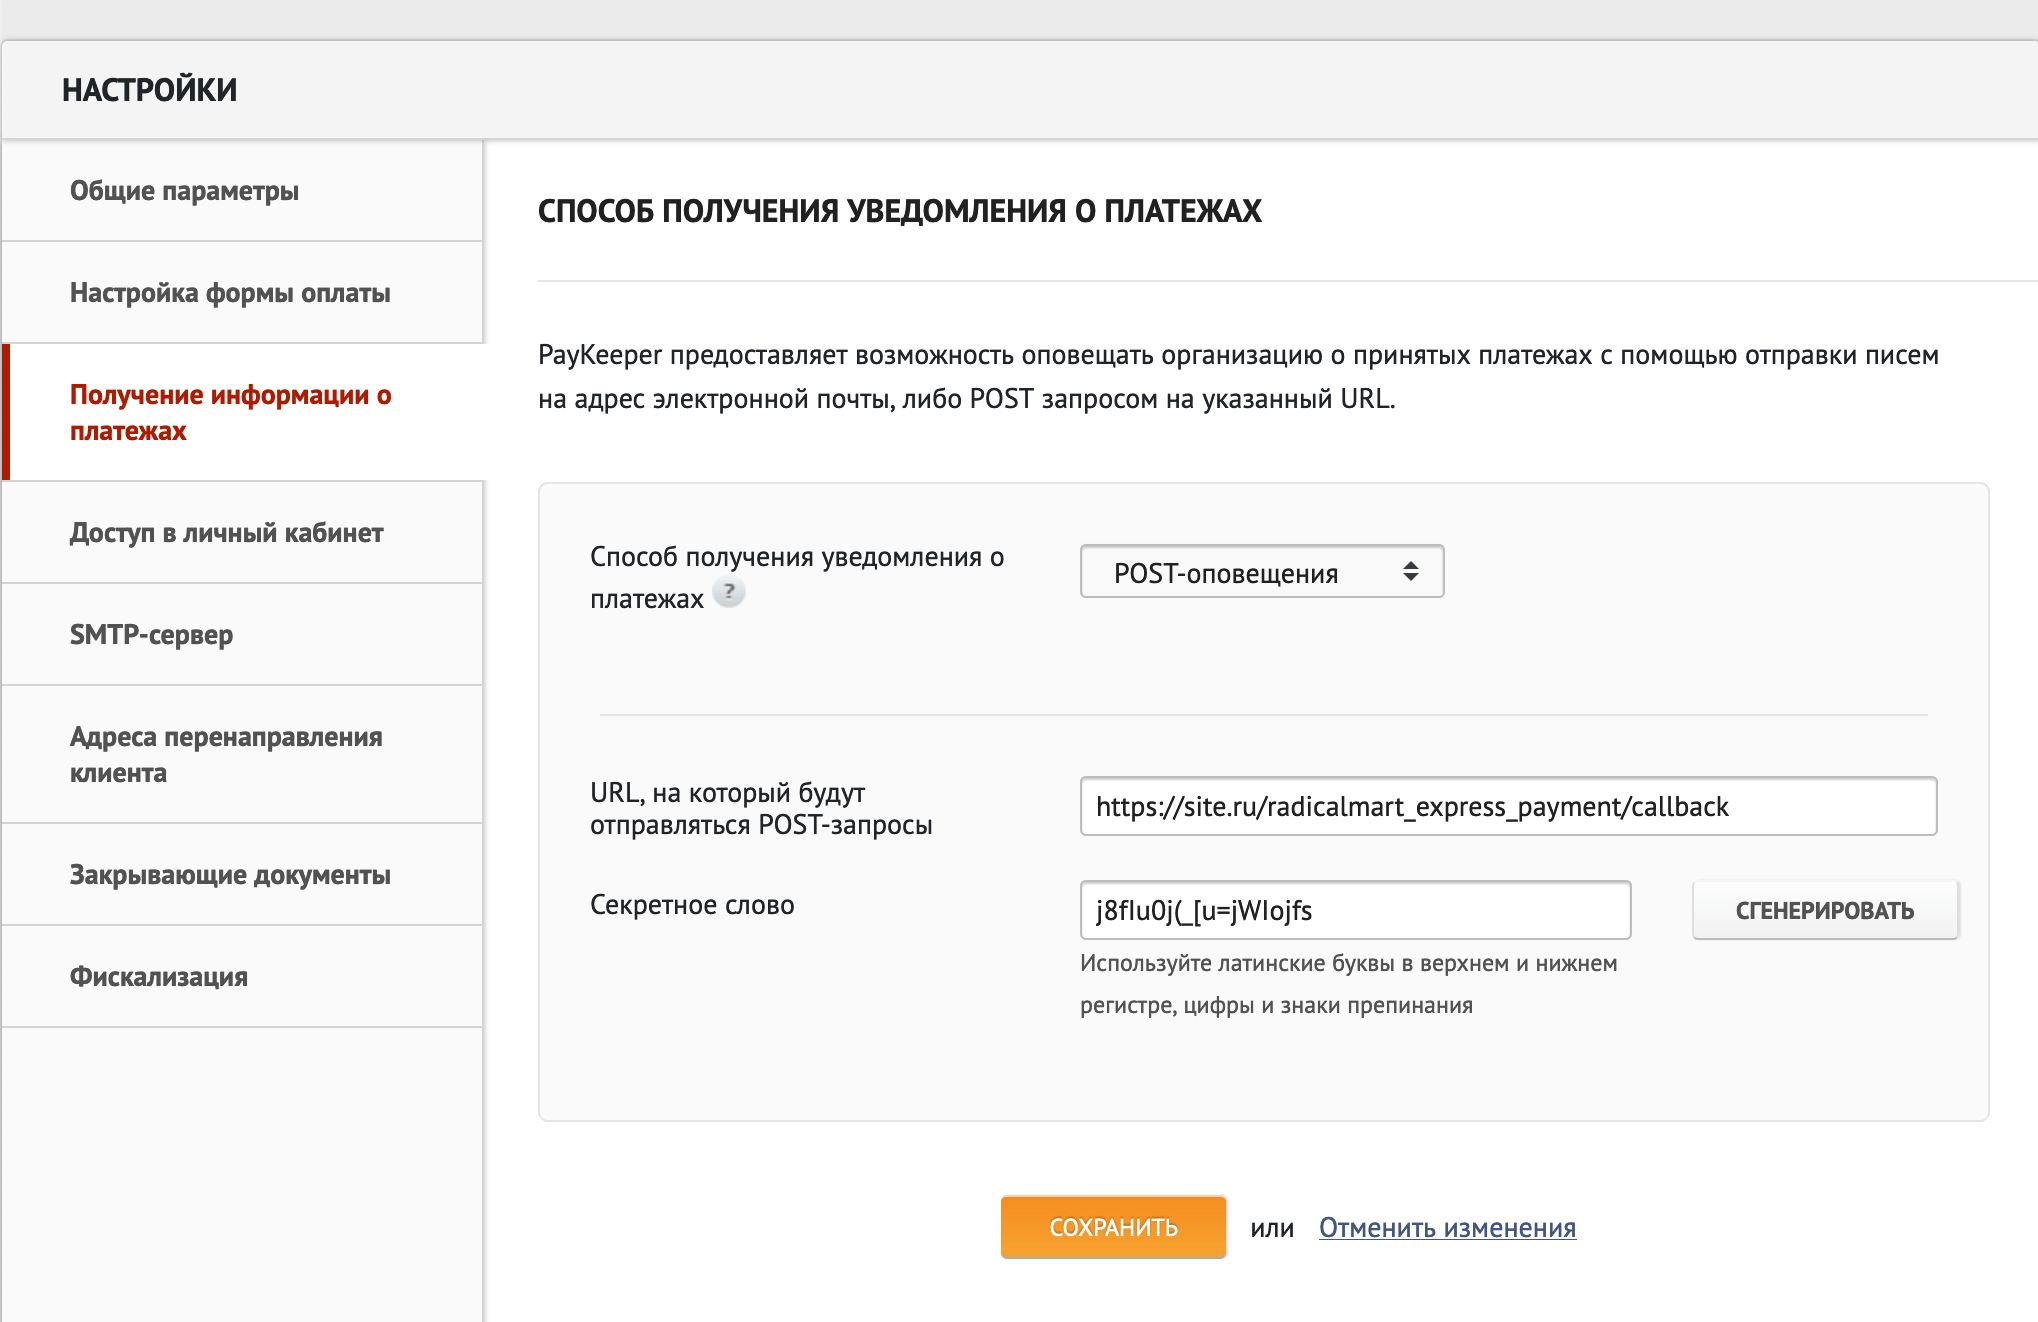
Task: Click the URL POST-запросы field label
Action: [760, 808]
